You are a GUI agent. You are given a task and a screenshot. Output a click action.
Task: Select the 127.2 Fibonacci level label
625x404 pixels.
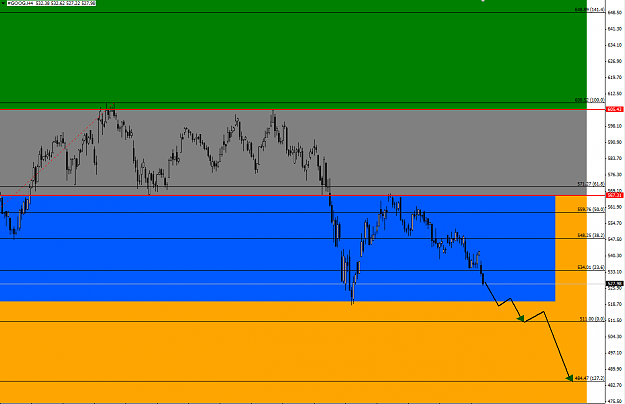point(590,378)
